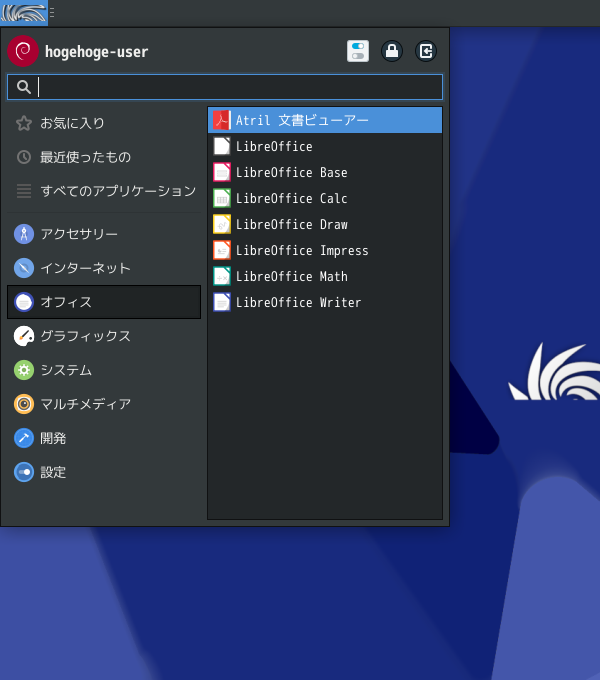Select the システム category

[104, 370]
